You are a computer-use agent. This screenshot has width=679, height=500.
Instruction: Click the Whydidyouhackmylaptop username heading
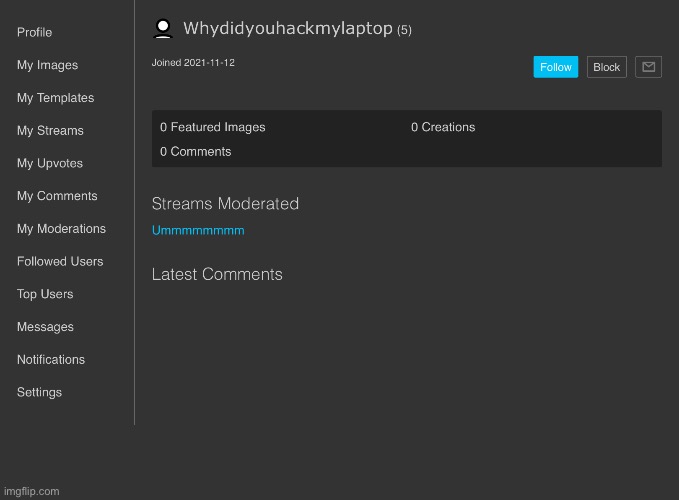click(x=287, y=29)
